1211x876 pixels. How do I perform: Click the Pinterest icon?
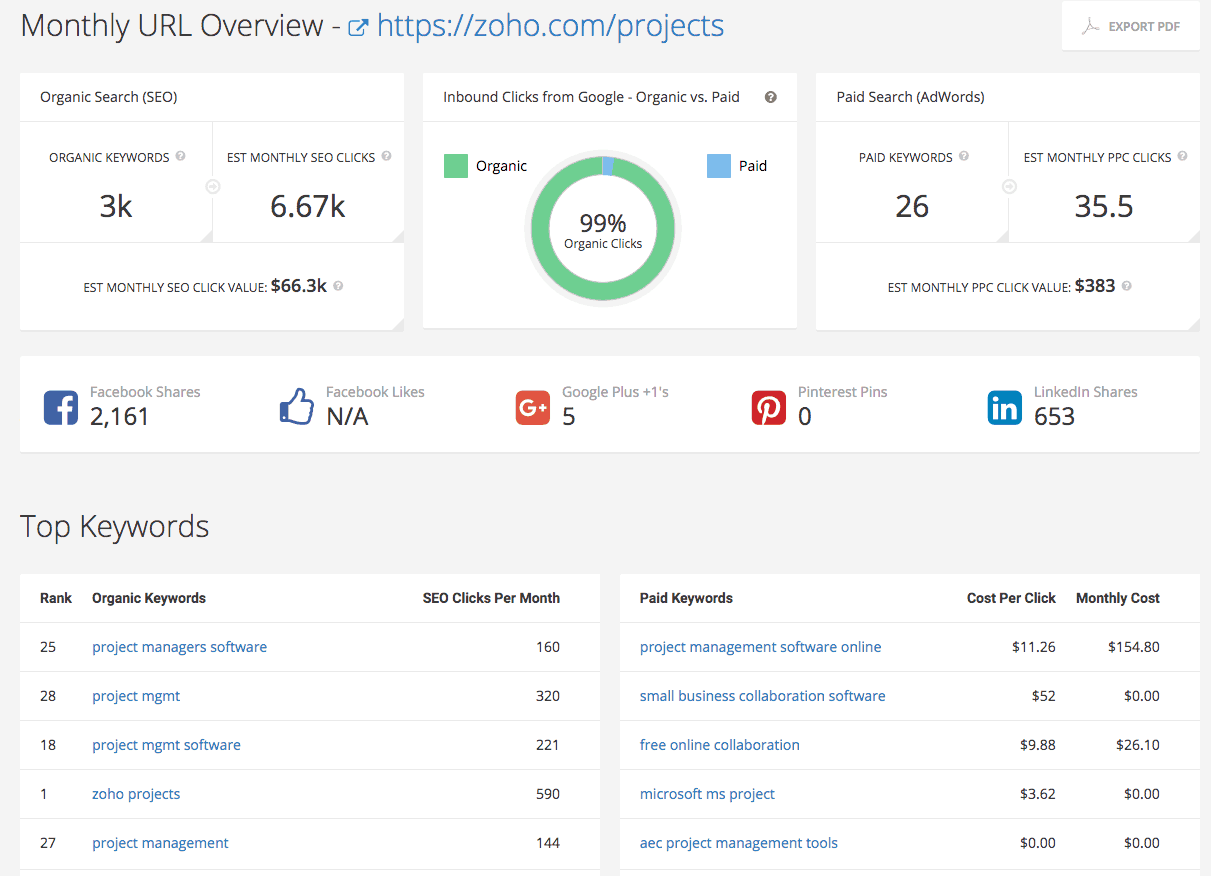769,407
